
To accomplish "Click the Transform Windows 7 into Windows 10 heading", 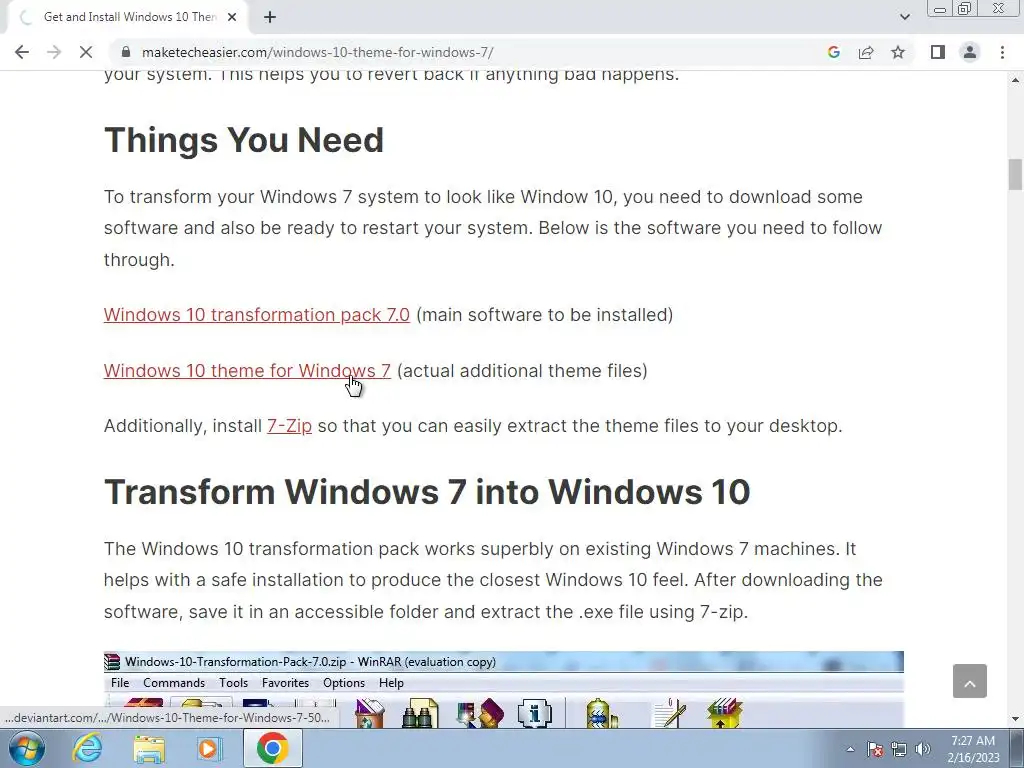I will (427, 492).
